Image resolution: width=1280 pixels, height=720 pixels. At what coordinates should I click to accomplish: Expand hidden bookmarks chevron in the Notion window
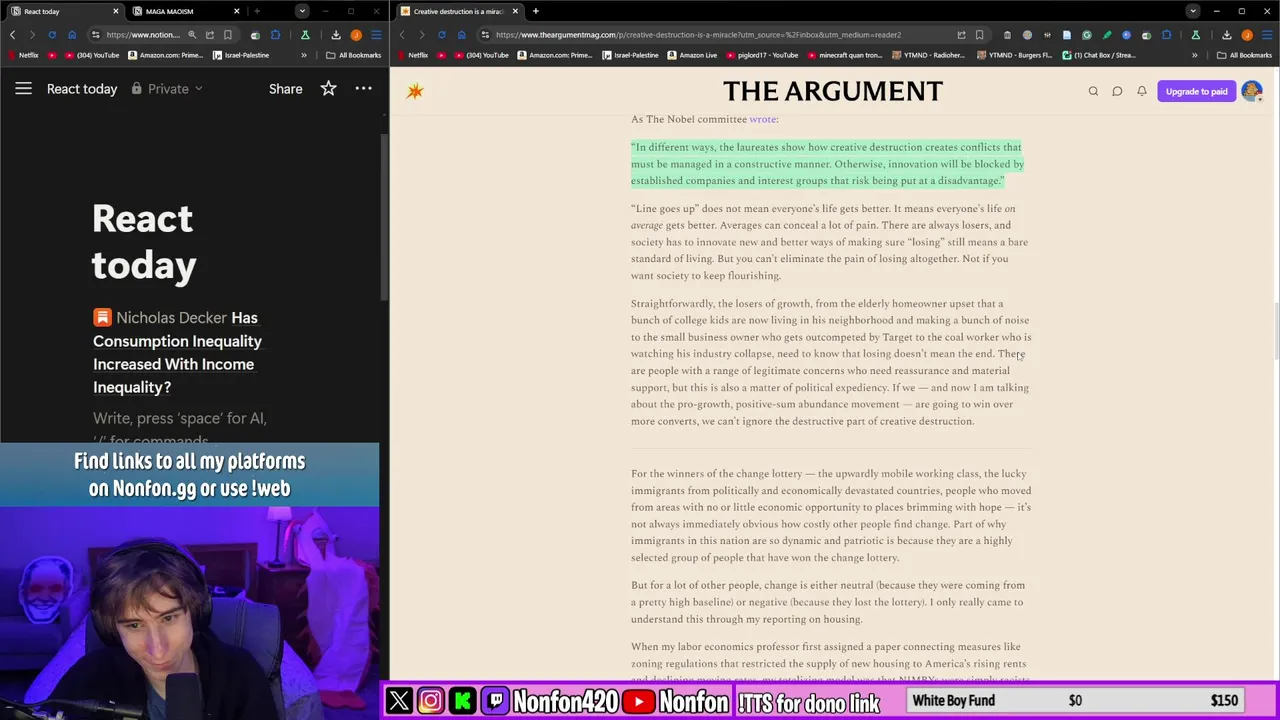[x=304, y=55]
